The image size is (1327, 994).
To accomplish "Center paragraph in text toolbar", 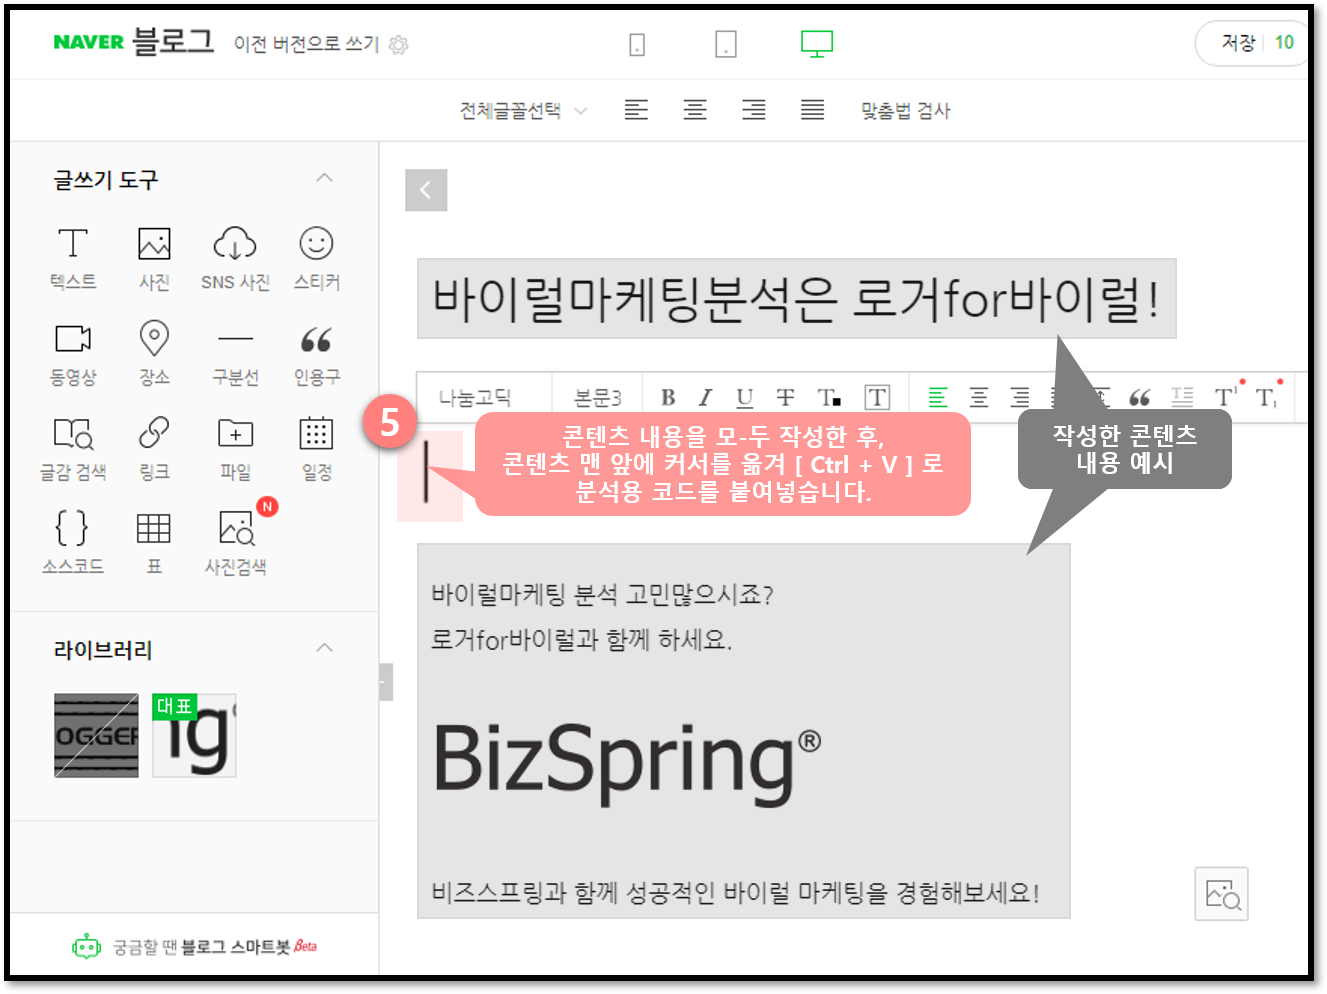I will [979, 398].
